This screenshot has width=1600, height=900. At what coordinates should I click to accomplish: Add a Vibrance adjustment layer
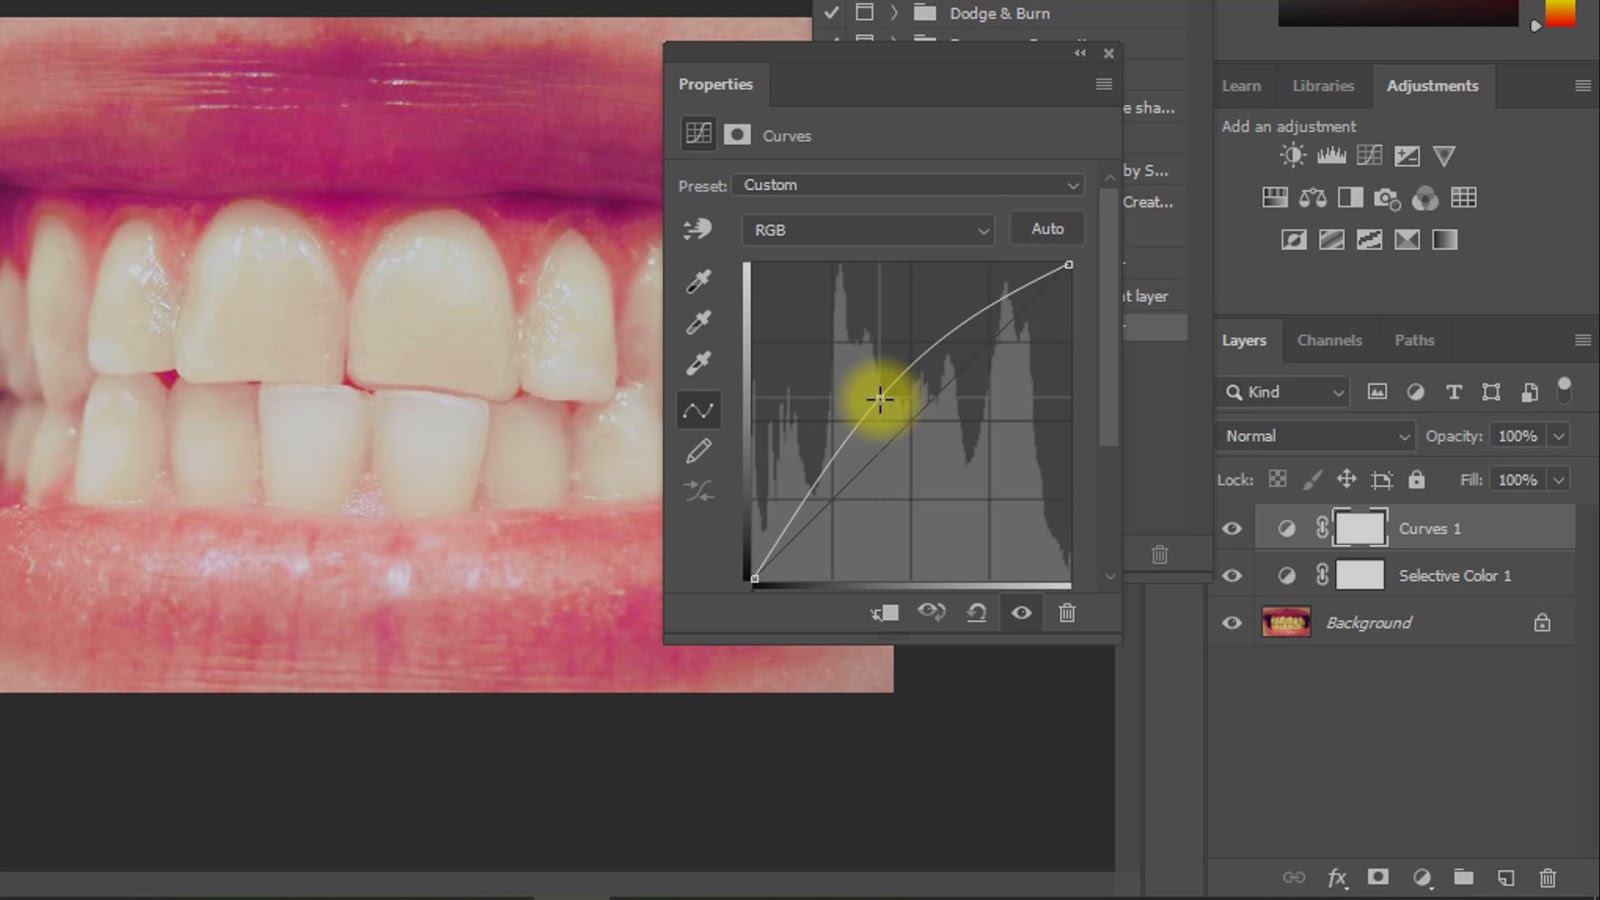point(1444,155)
